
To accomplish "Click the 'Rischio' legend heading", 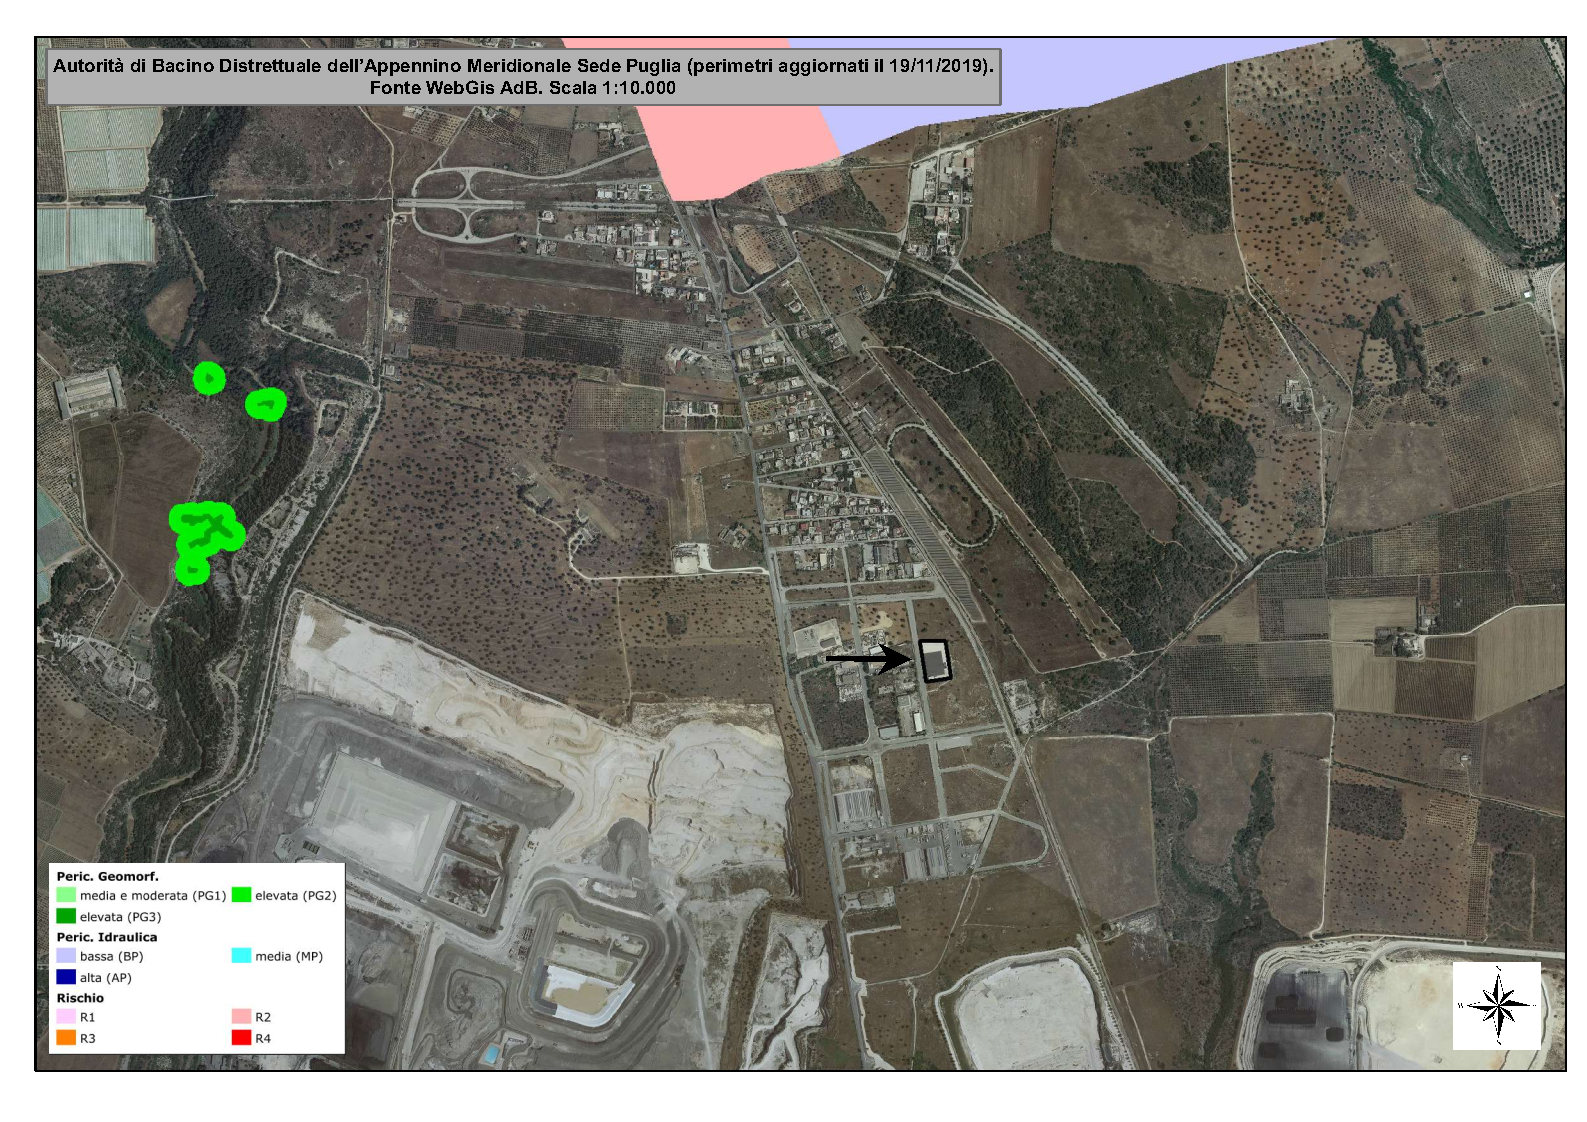I will 80,998.
